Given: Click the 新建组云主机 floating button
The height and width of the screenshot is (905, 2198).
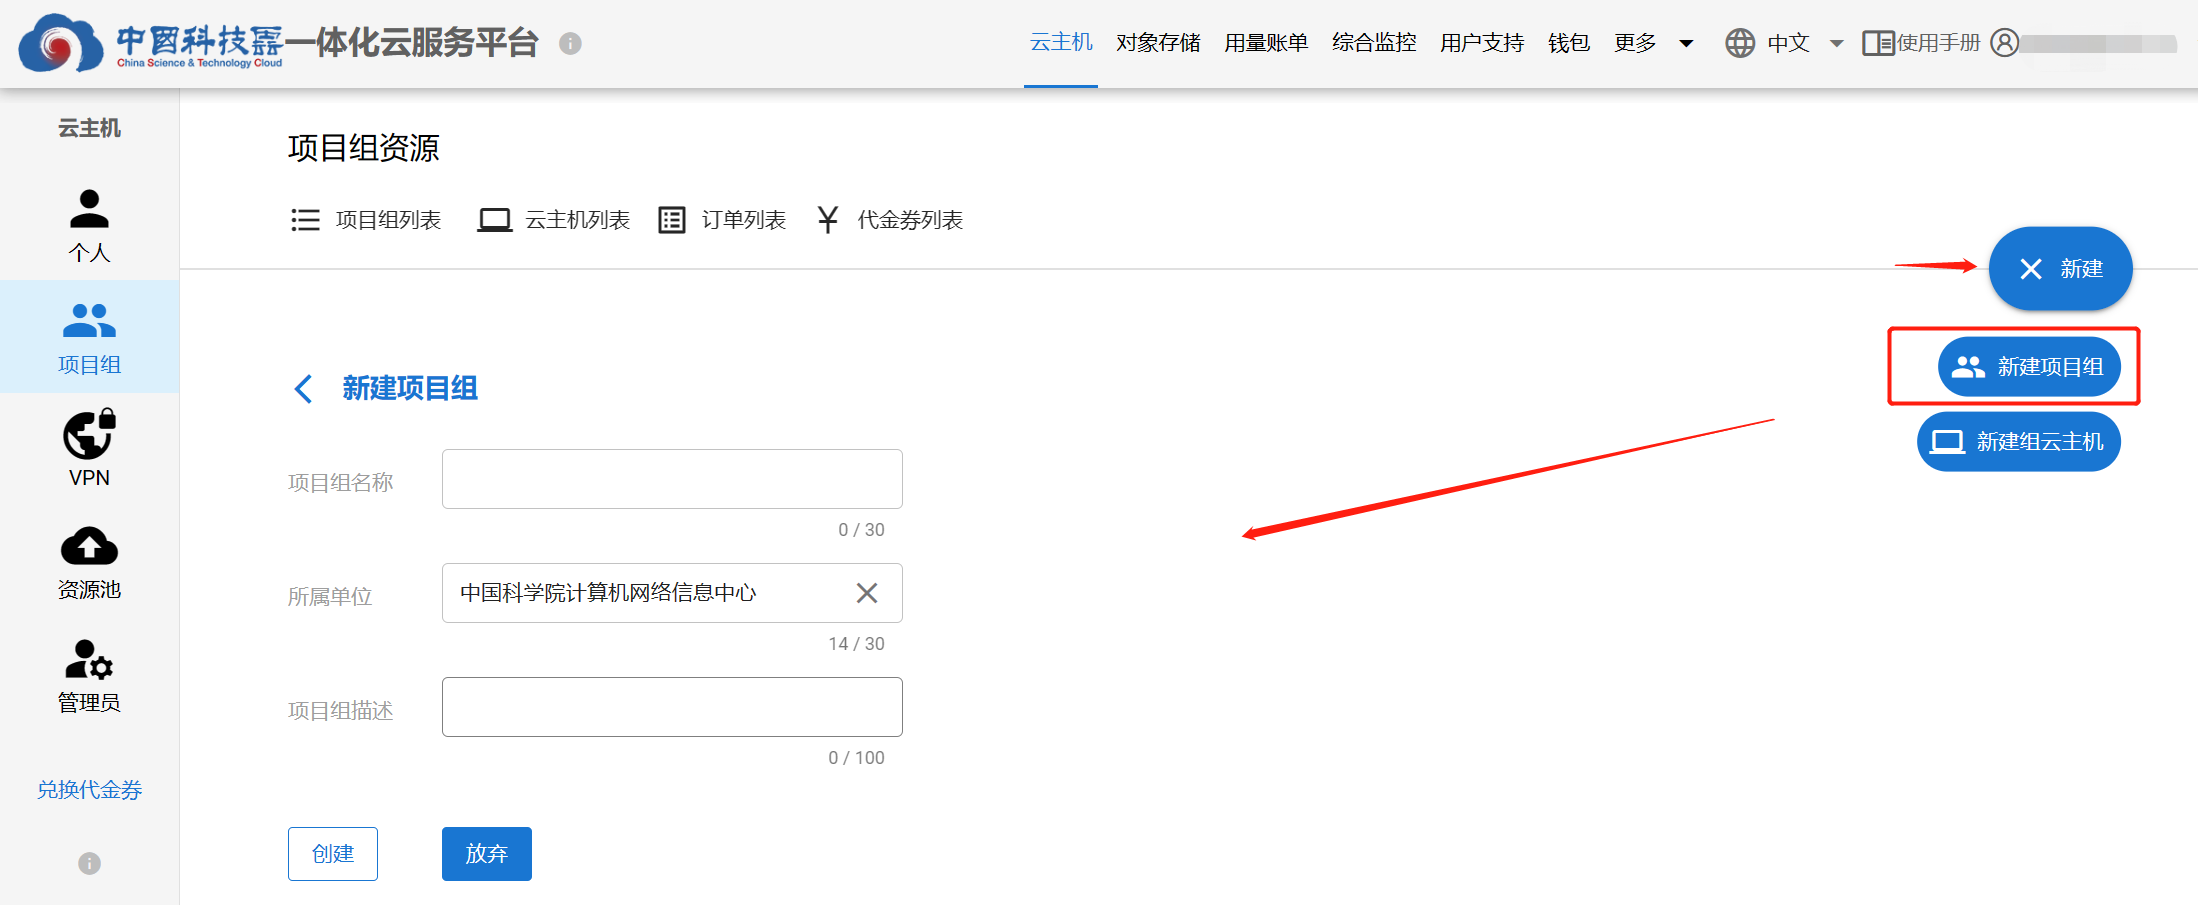Looking at the screenshot, I should tap(2018, 442).
